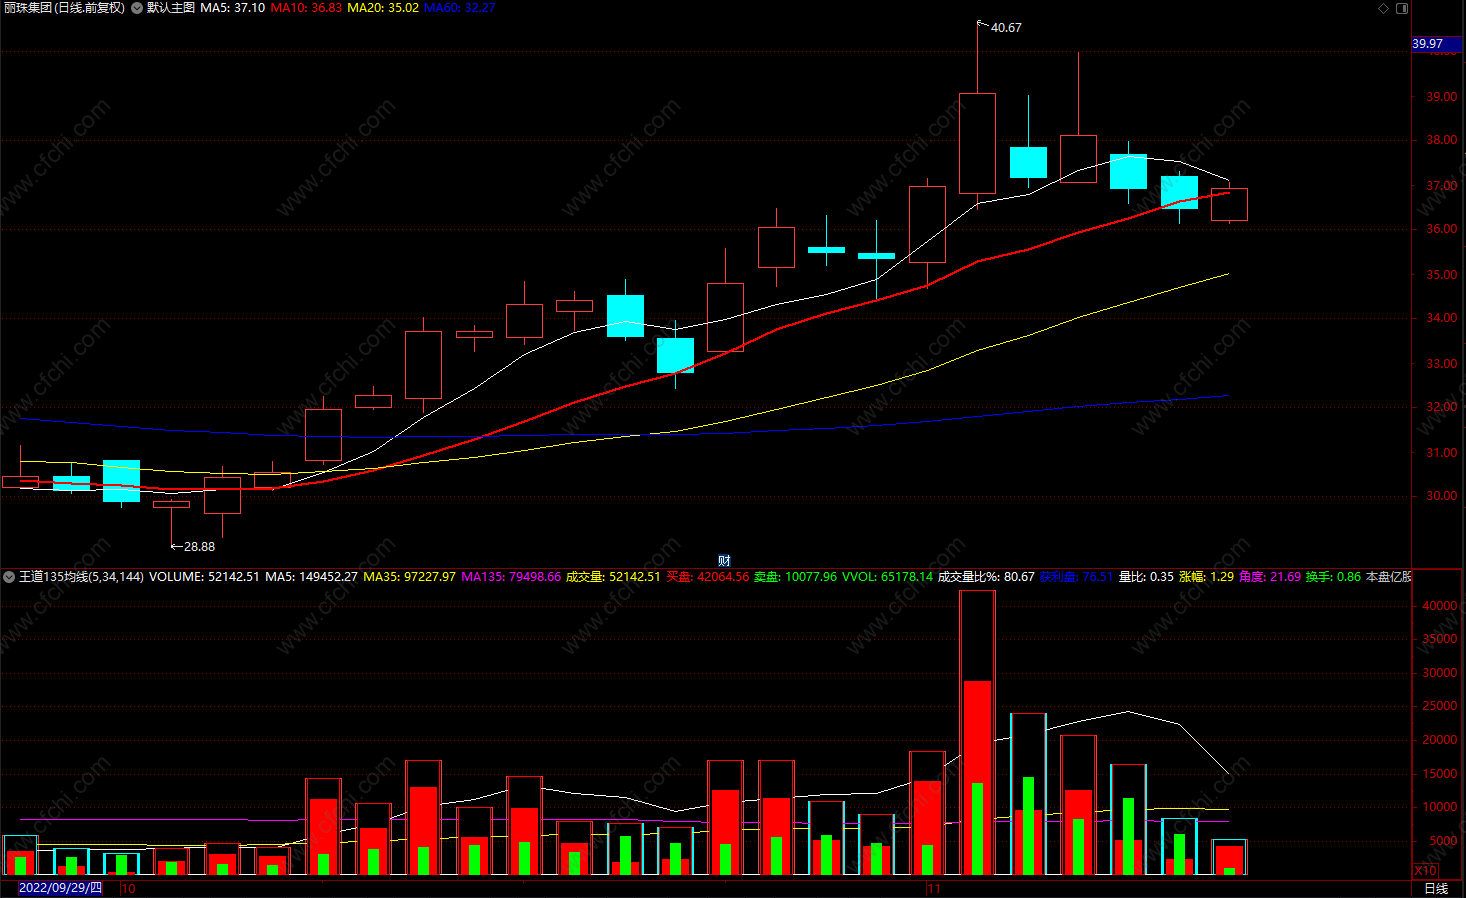The height and width of the screenshot is (898, 1466).
Task: Click the 40.67 high price annotation
Action: (1006, 28)
